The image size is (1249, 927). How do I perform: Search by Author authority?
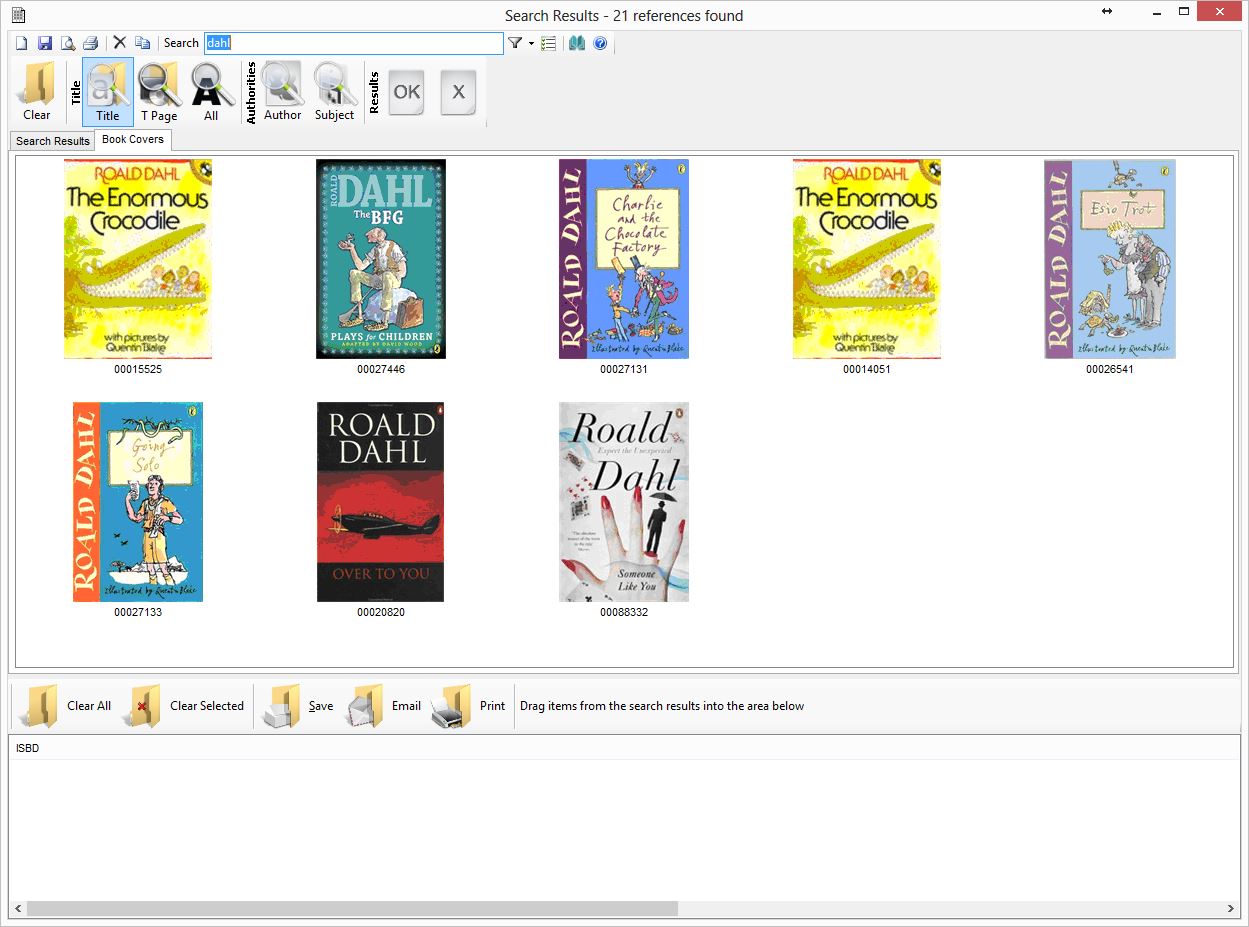tap(282, 92)
